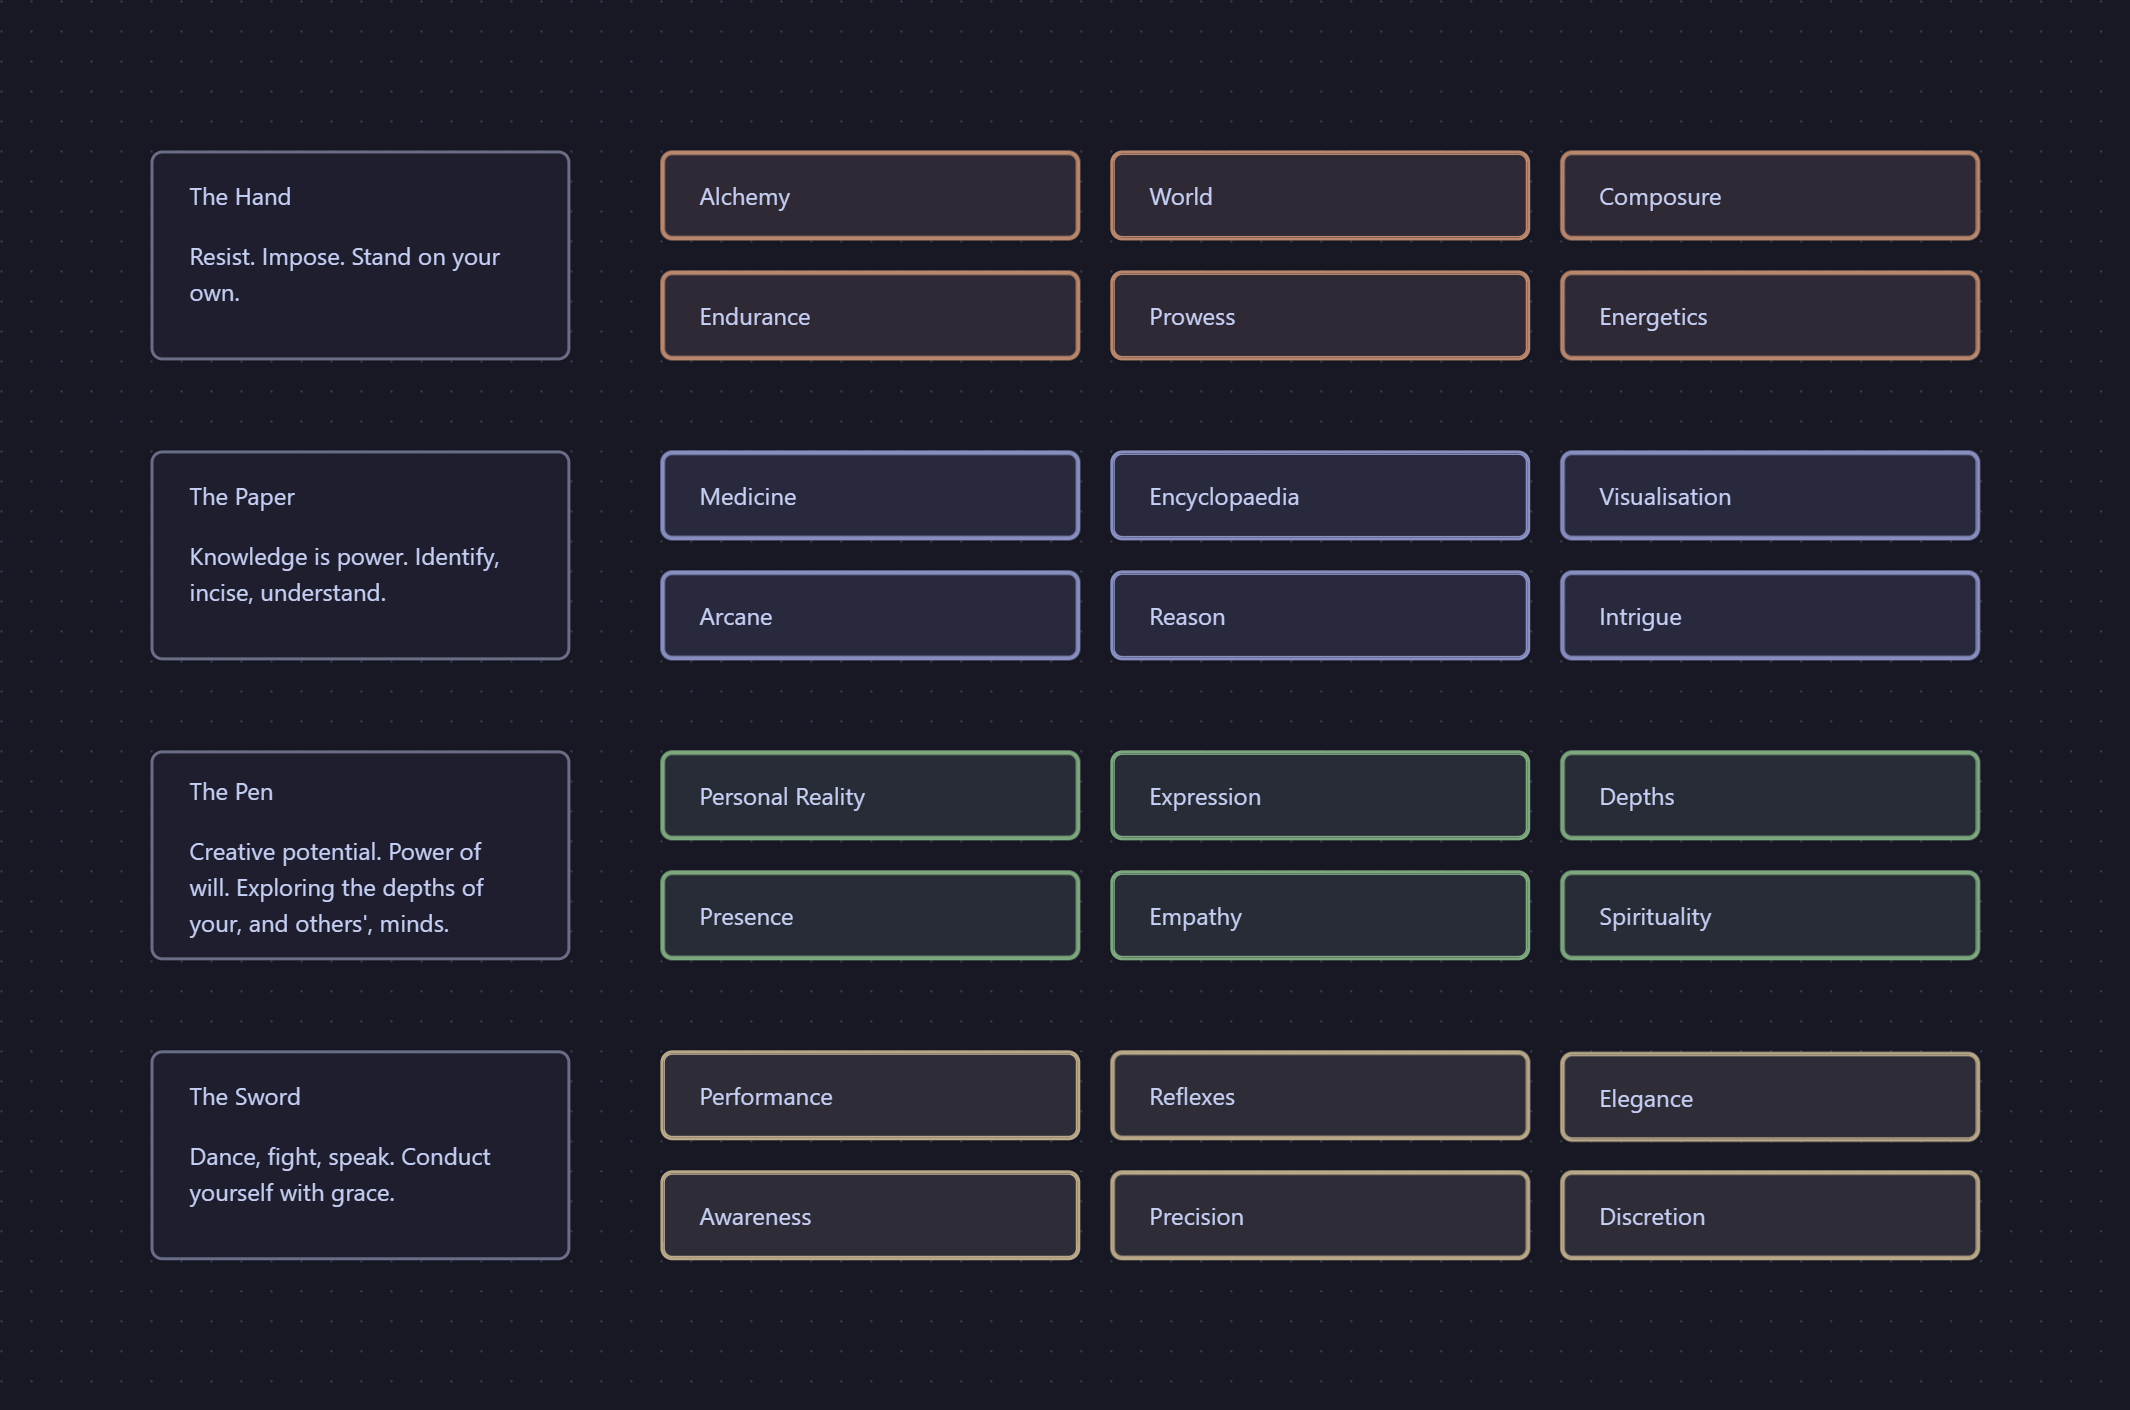This screenshot has width=2130, height=1410.
Task: Pick Medicine from The Paper row
Action: point(869,496)
